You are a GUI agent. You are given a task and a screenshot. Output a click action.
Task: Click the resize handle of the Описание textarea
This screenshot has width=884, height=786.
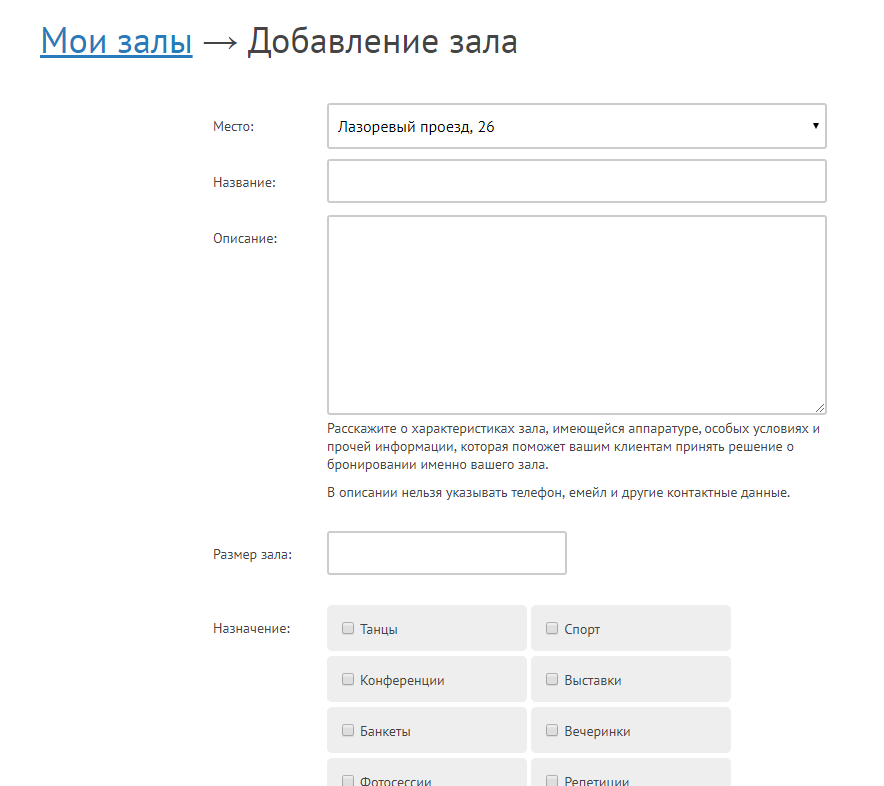pos(820,407)
